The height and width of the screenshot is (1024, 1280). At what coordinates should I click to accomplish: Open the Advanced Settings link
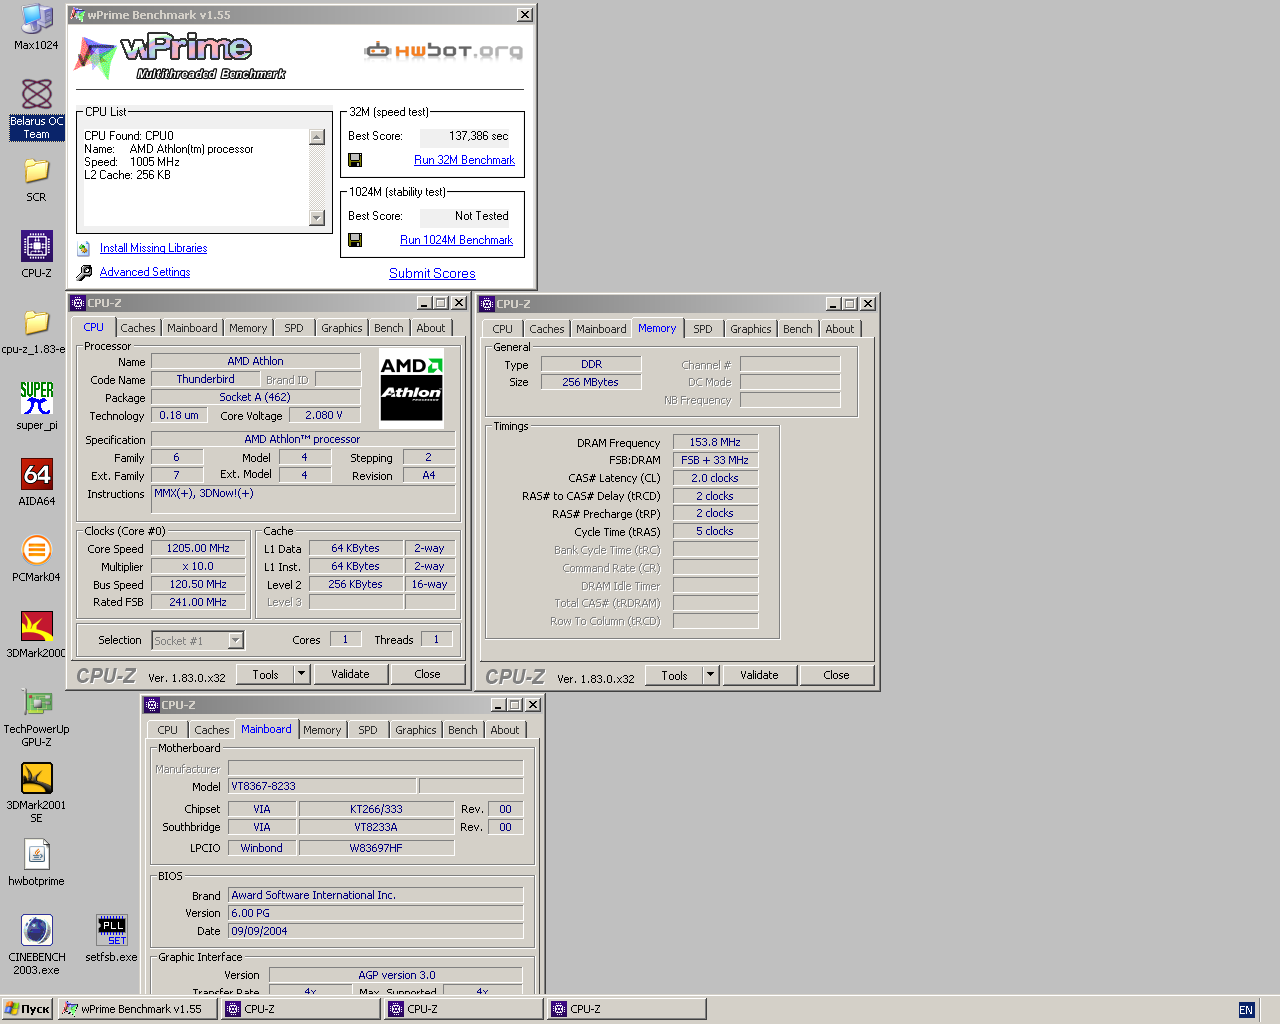pyautogui.click(x=145, y=272)
